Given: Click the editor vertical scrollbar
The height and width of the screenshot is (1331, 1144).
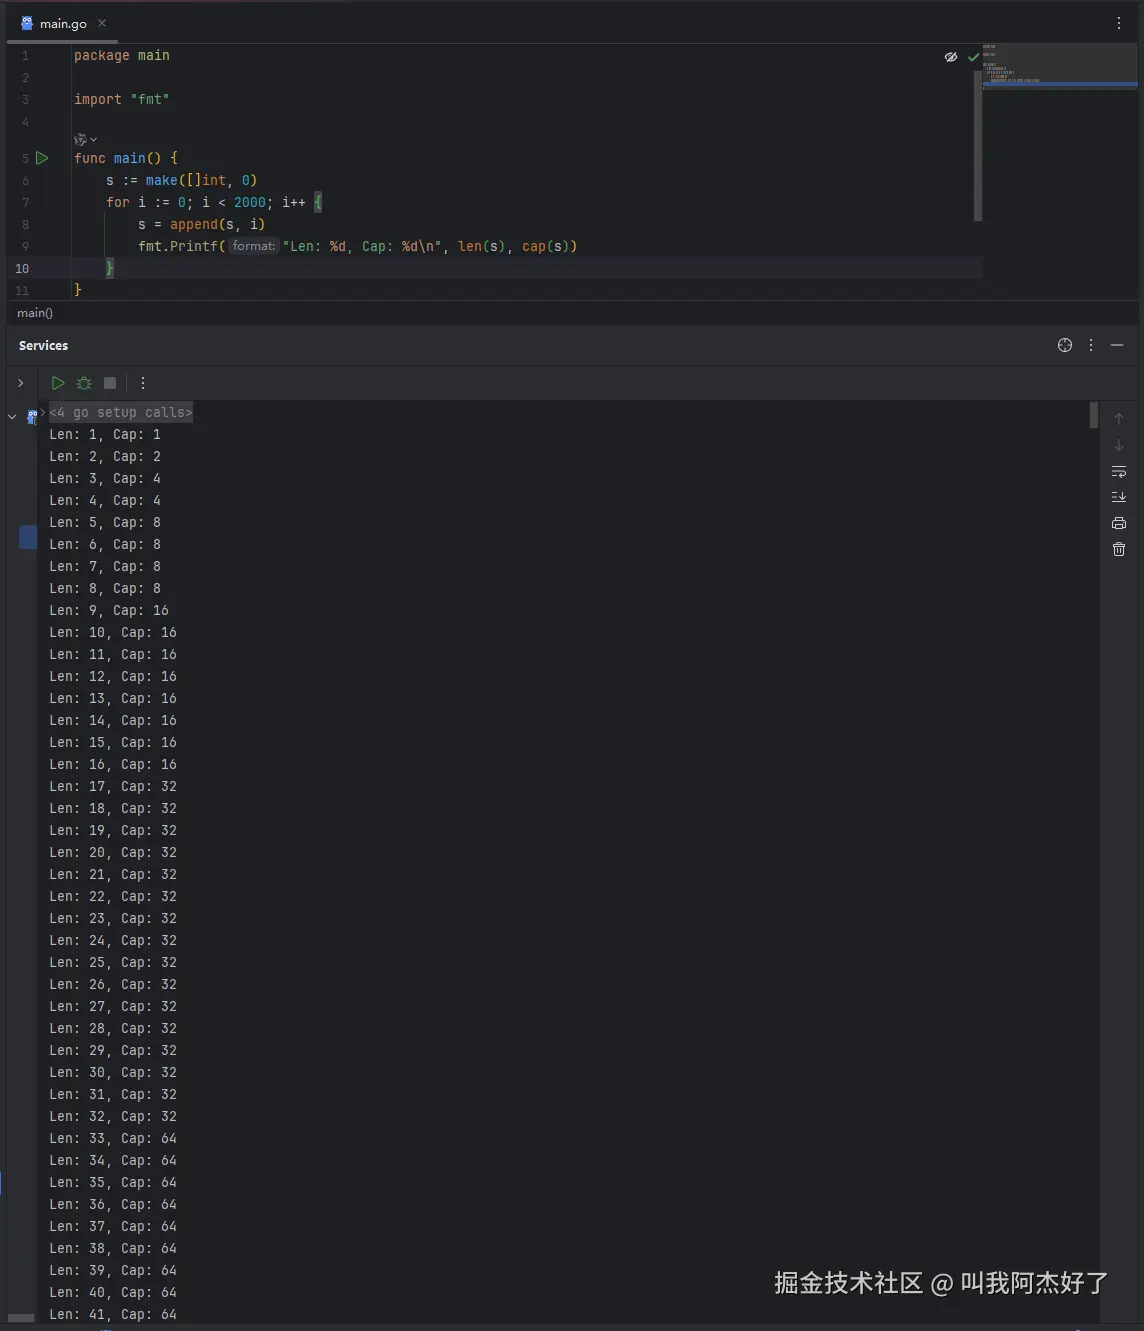Looking at the screenshot, I should 978,145.
